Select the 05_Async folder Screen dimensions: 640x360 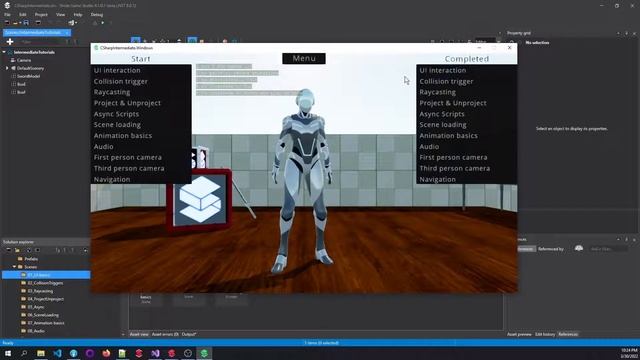click(36, 307)
